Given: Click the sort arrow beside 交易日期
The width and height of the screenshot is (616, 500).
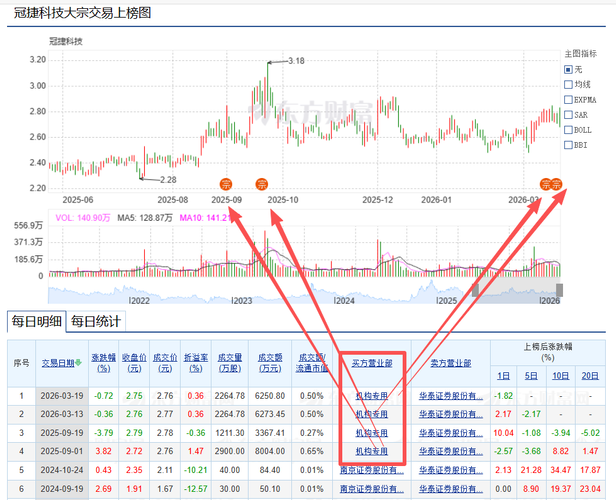Looking at the screenshot, I should pyautogui.click(x=78, y=363).
